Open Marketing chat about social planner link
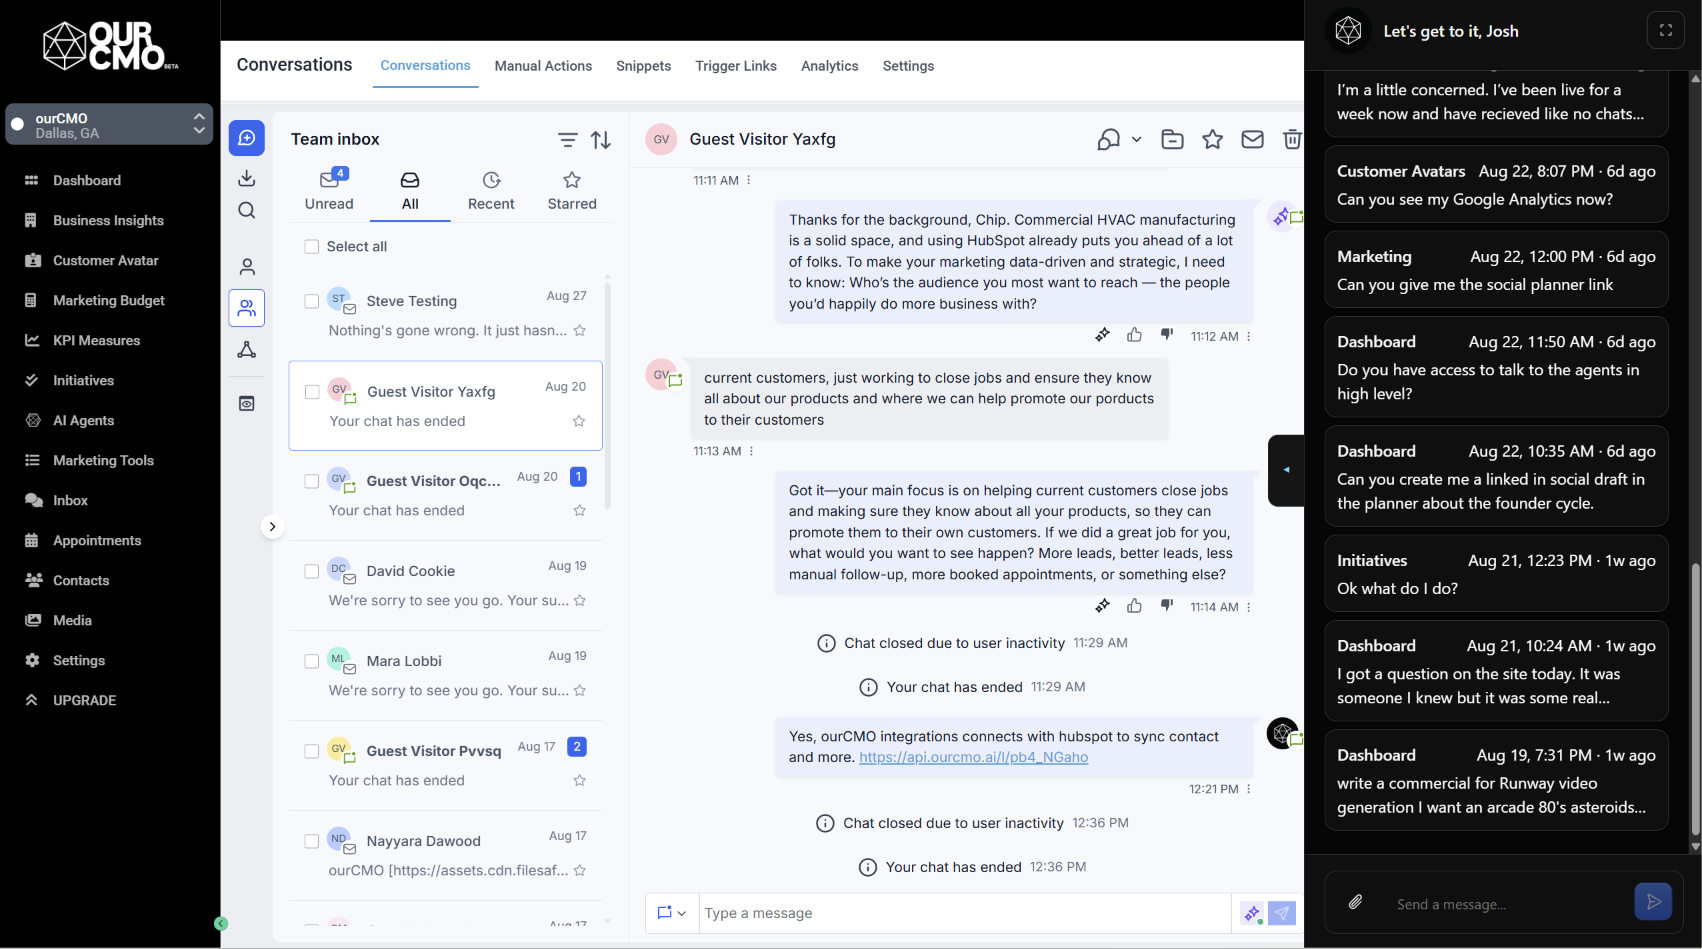 (x=1496, y=270)
